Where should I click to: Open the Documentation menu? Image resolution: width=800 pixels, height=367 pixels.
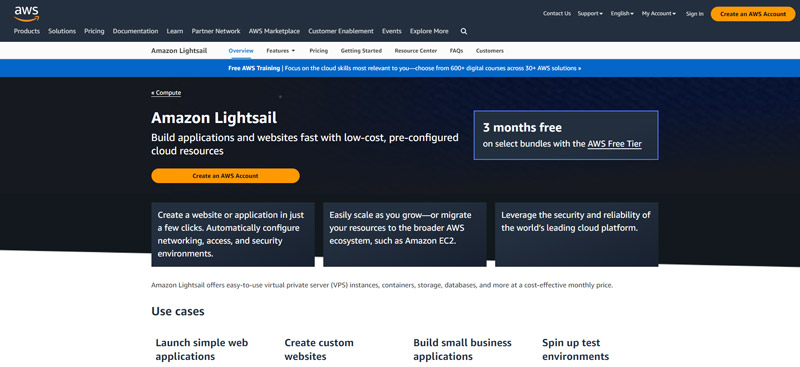pos(135,31)
